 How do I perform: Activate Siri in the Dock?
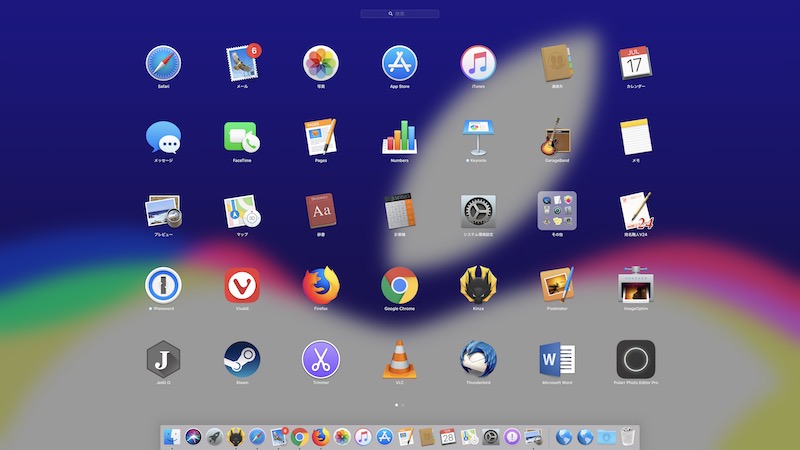193,437
